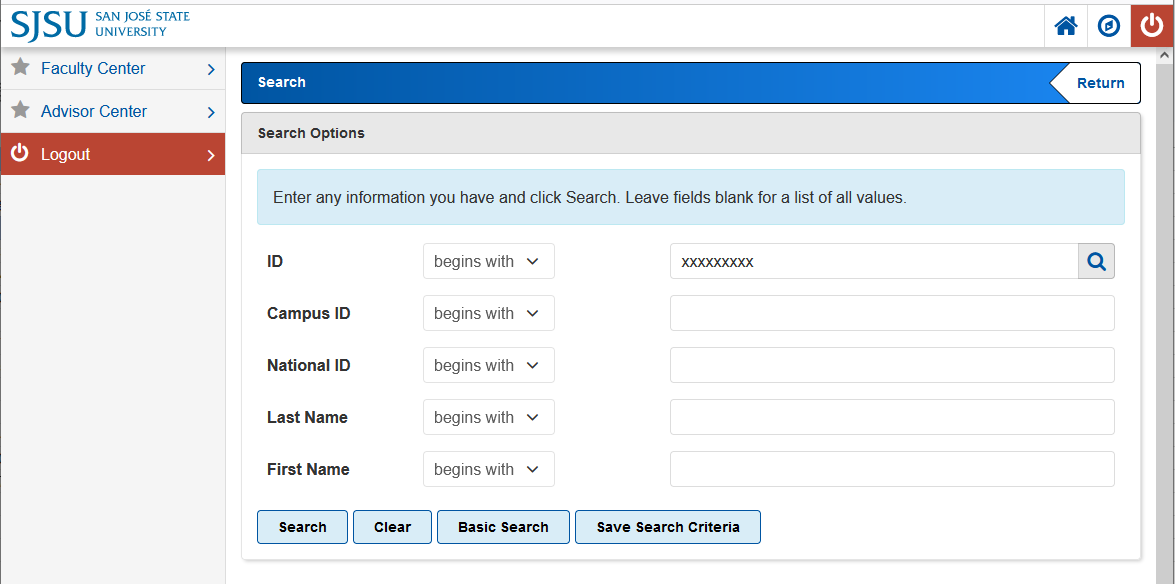
Task: Open the Last Name 'begins with' dropdown
Action: [489, 417]
